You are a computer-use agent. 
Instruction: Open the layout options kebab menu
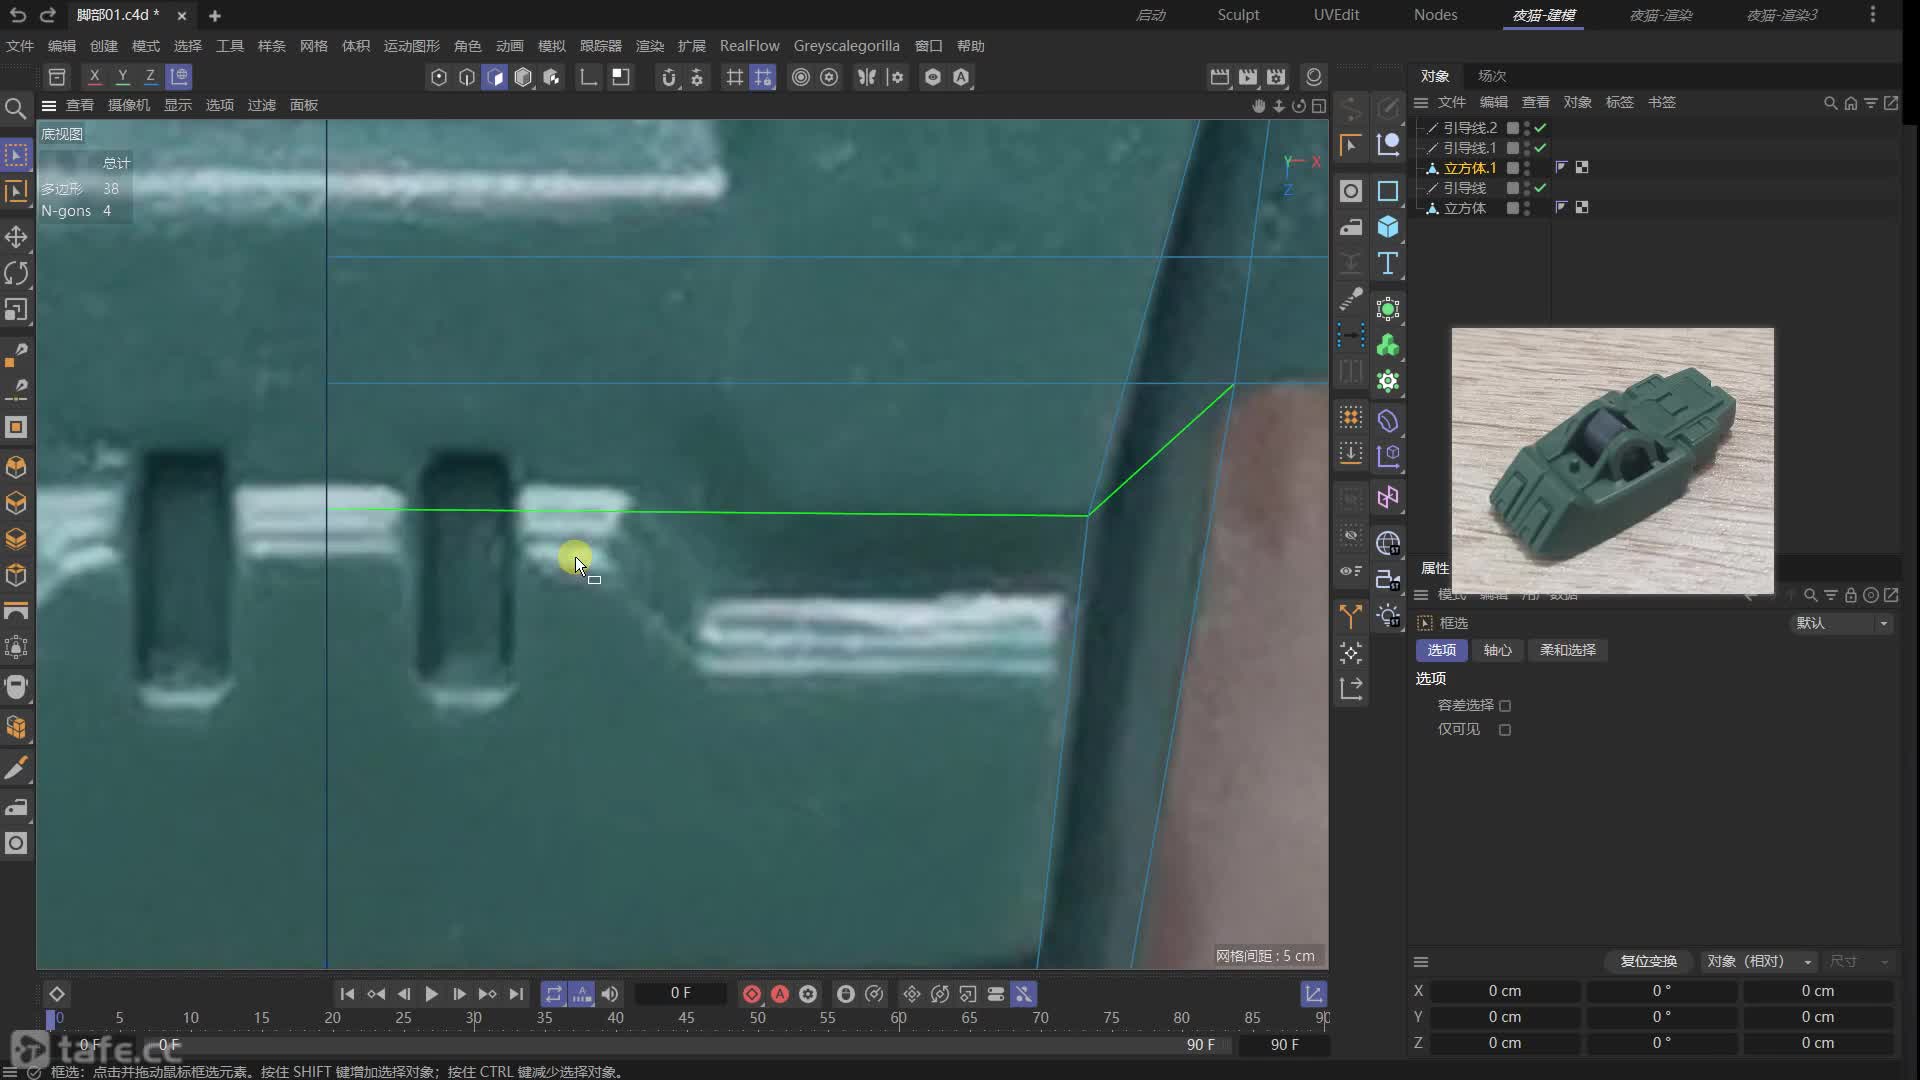coord(1873,15)
